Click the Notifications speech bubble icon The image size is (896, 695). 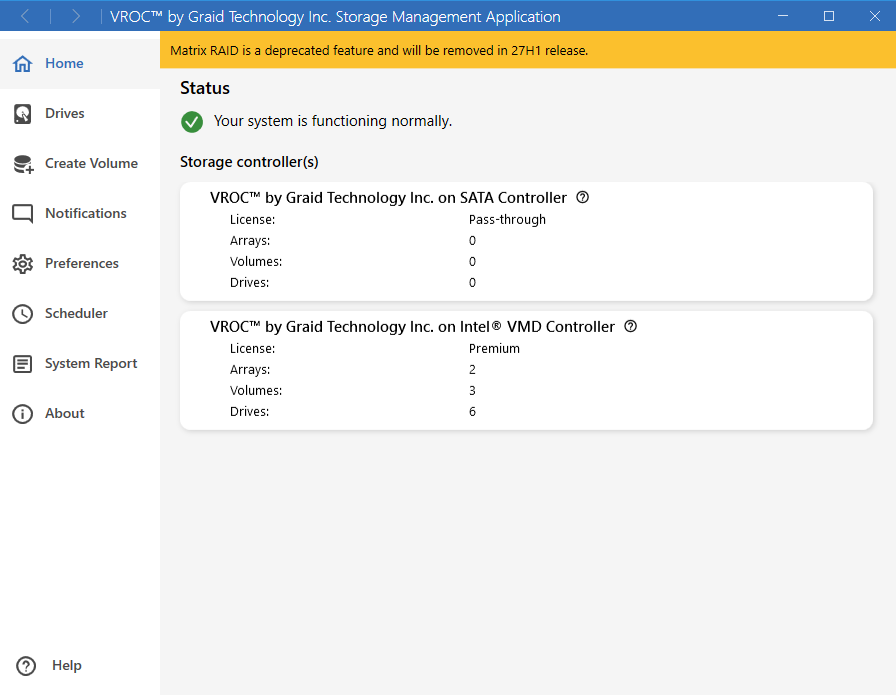pos(23,214)
